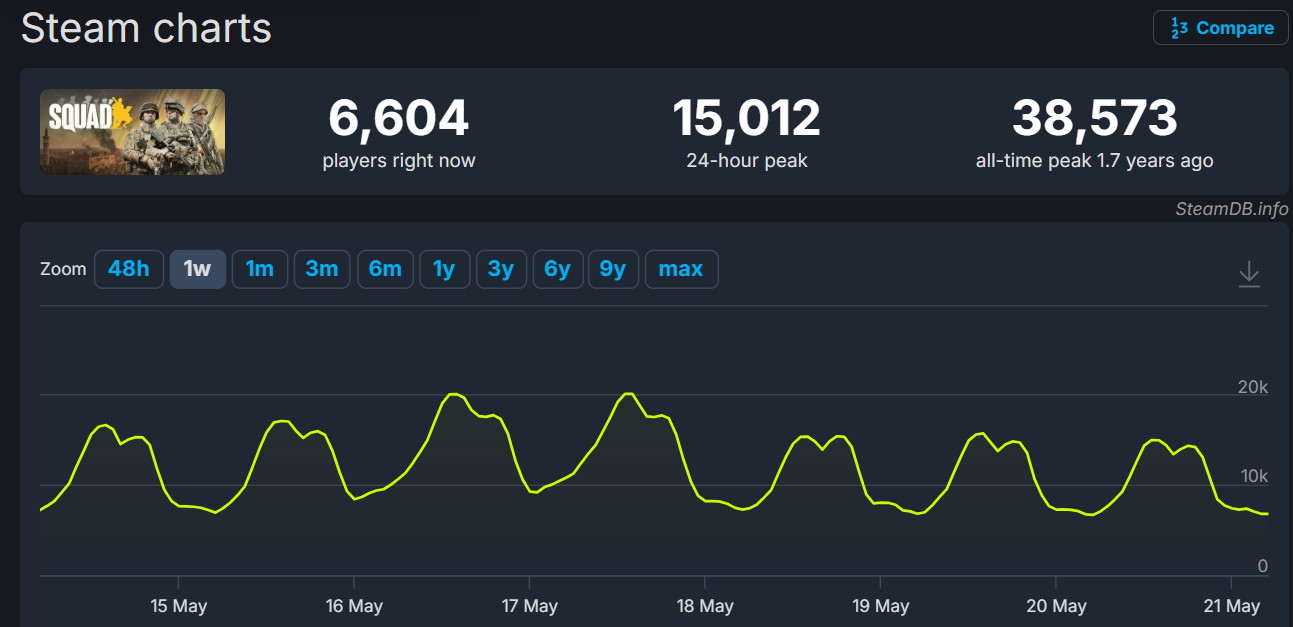1293x627 pixels.
Task: Pick the 9y zoom range
Action: (613, 269)
